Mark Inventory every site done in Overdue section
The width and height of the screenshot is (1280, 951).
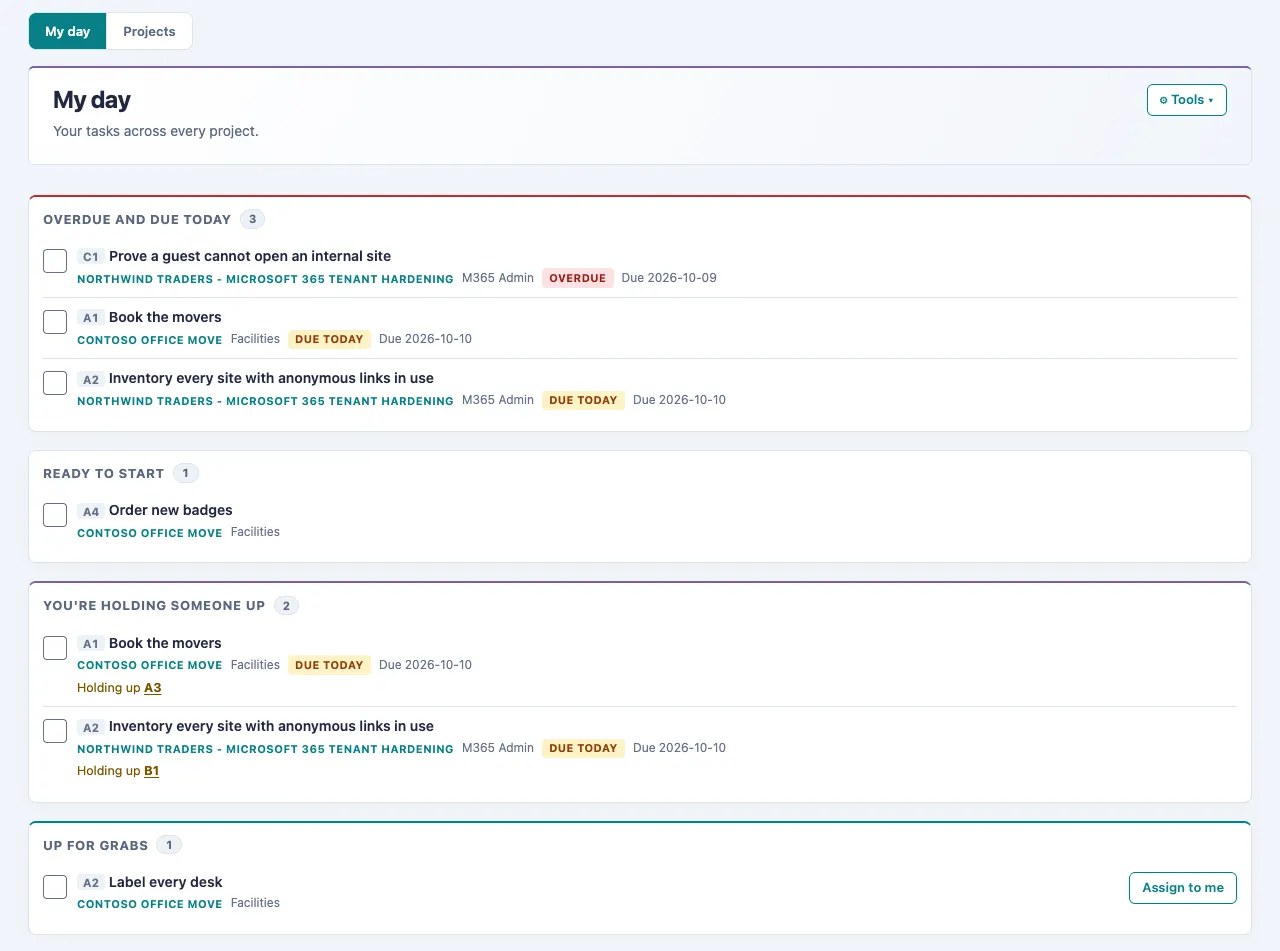(55, 383)
